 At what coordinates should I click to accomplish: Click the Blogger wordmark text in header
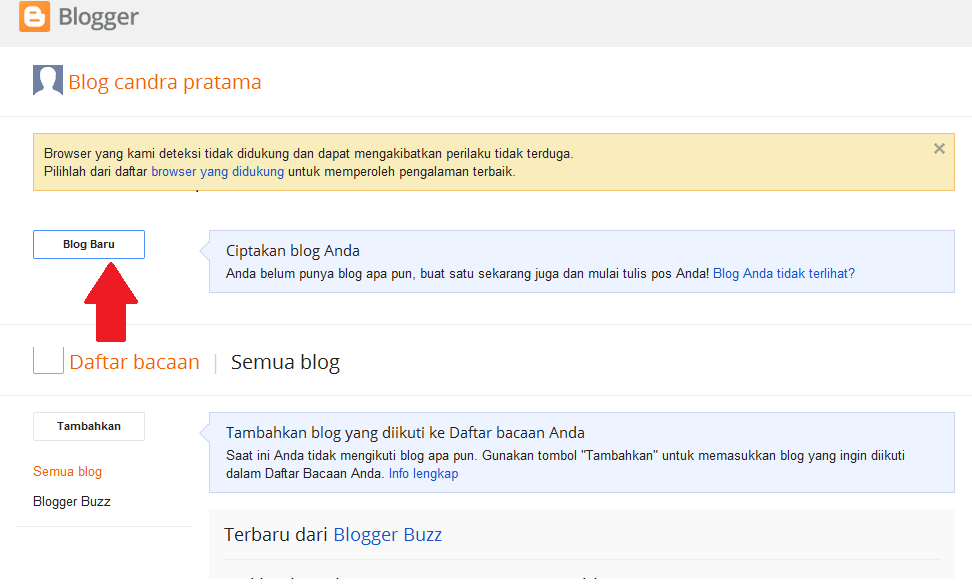click(99, 17)
